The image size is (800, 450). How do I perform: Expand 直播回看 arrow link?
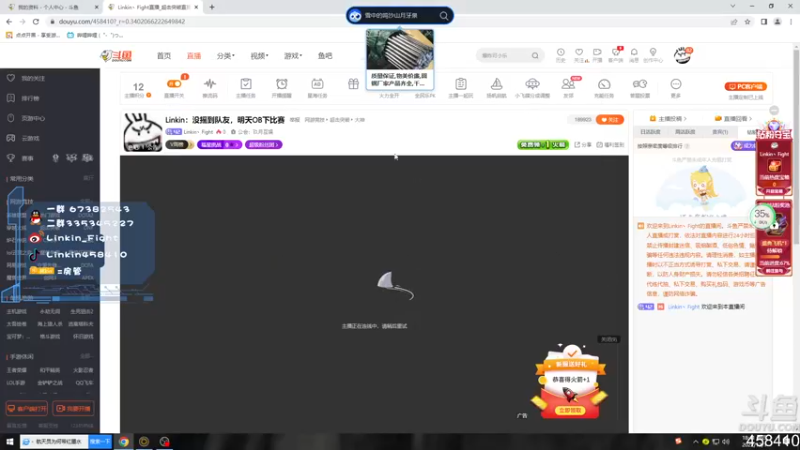tap(734, 119)
